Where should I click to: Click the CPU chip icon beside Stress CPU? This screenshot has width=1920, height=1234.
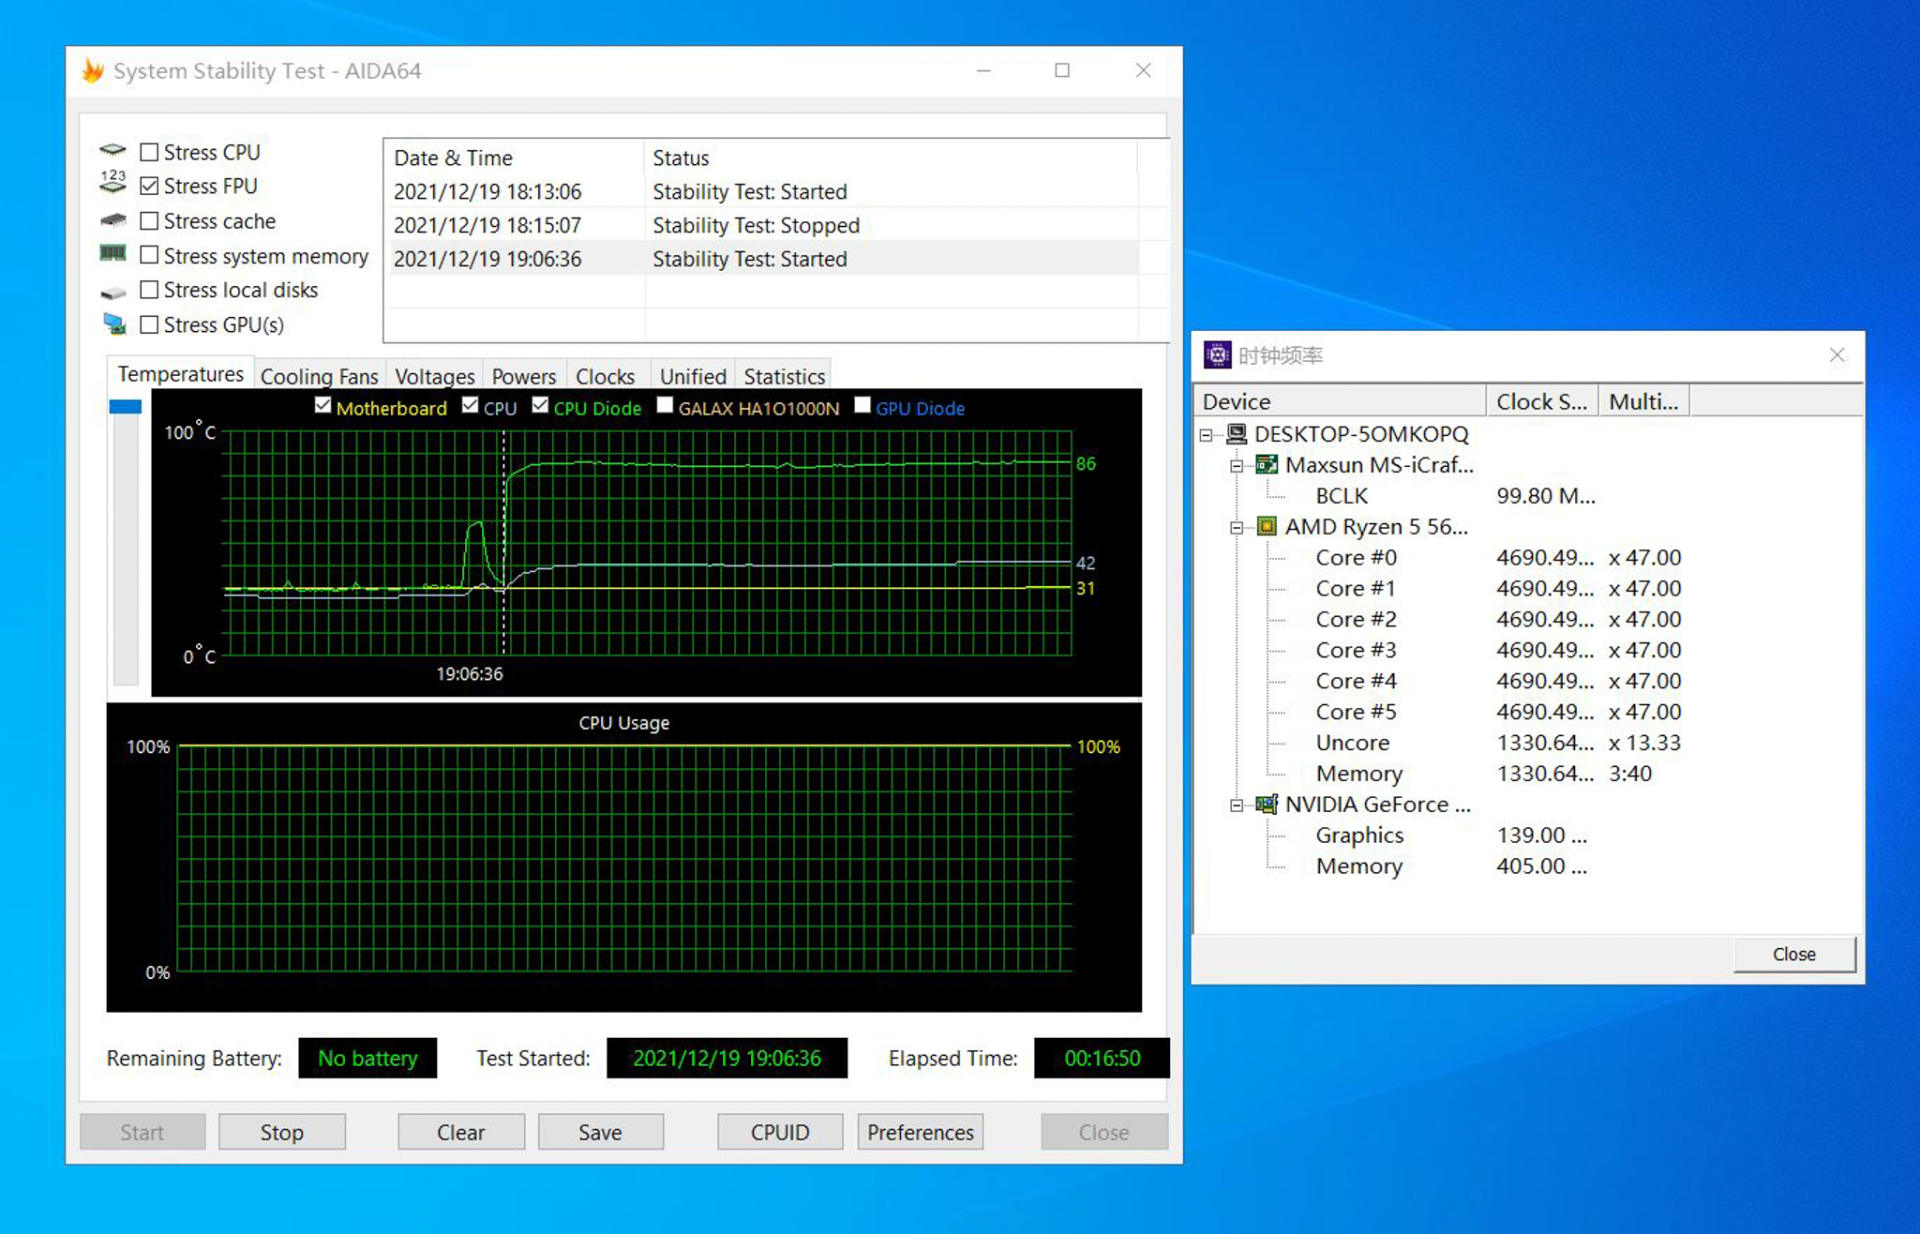pyautogui.click(x=113, y=151)
